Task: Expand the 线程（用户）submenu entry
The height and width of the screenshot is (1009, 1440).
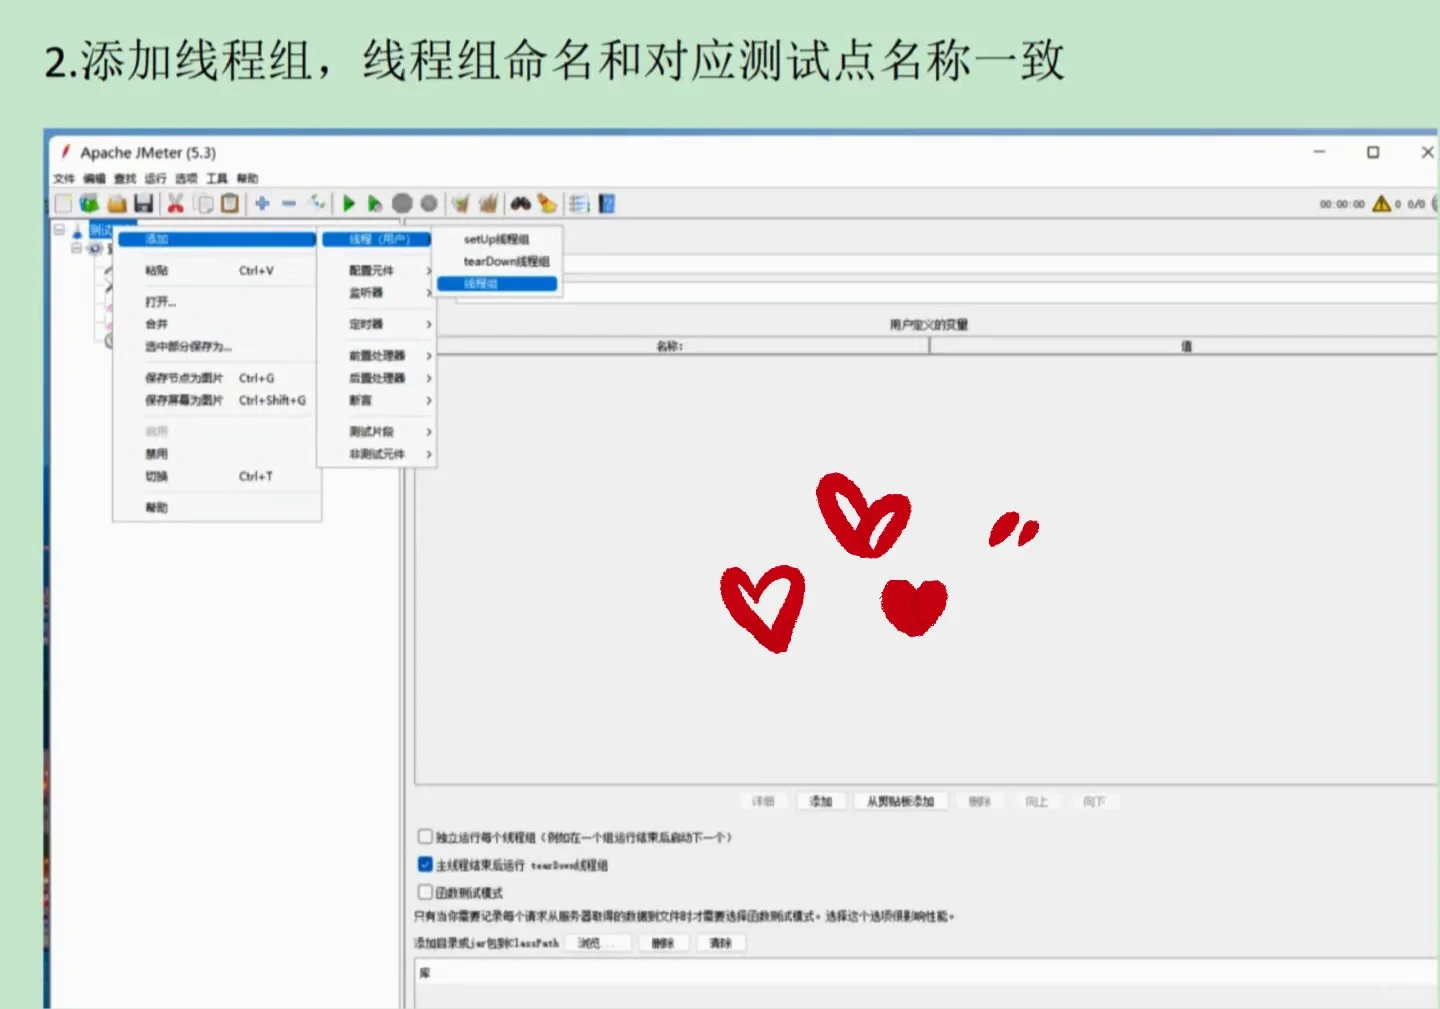Action: 377,239
